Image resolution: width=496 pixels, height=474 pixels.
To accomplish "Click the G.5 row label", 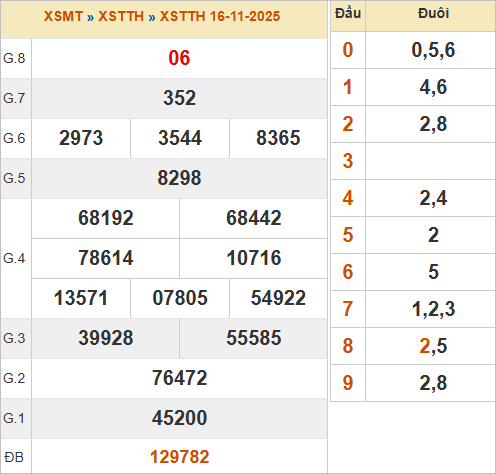I will (x=14, y=178).
